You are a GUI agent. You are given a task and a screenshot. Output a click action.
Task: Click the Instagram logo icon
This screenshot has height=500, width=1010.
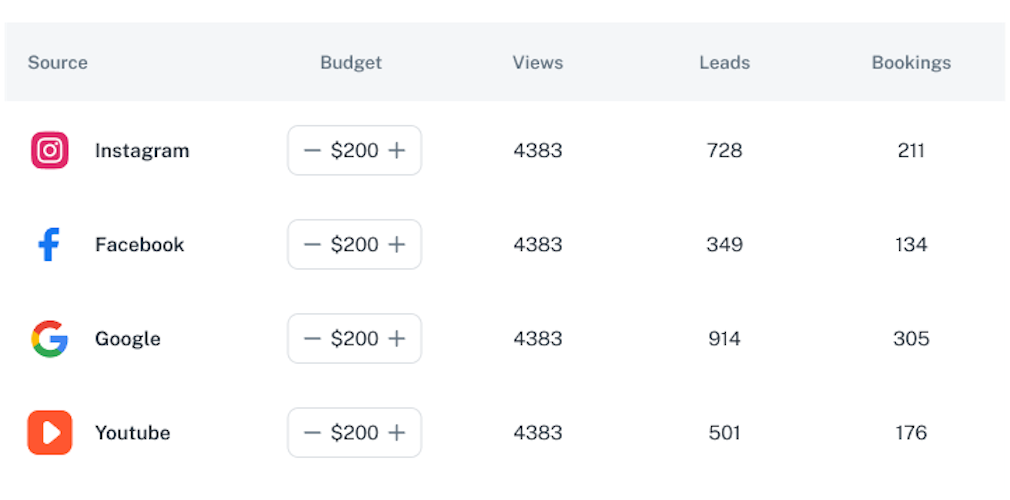pyautogui.click(x=50, y=150)
